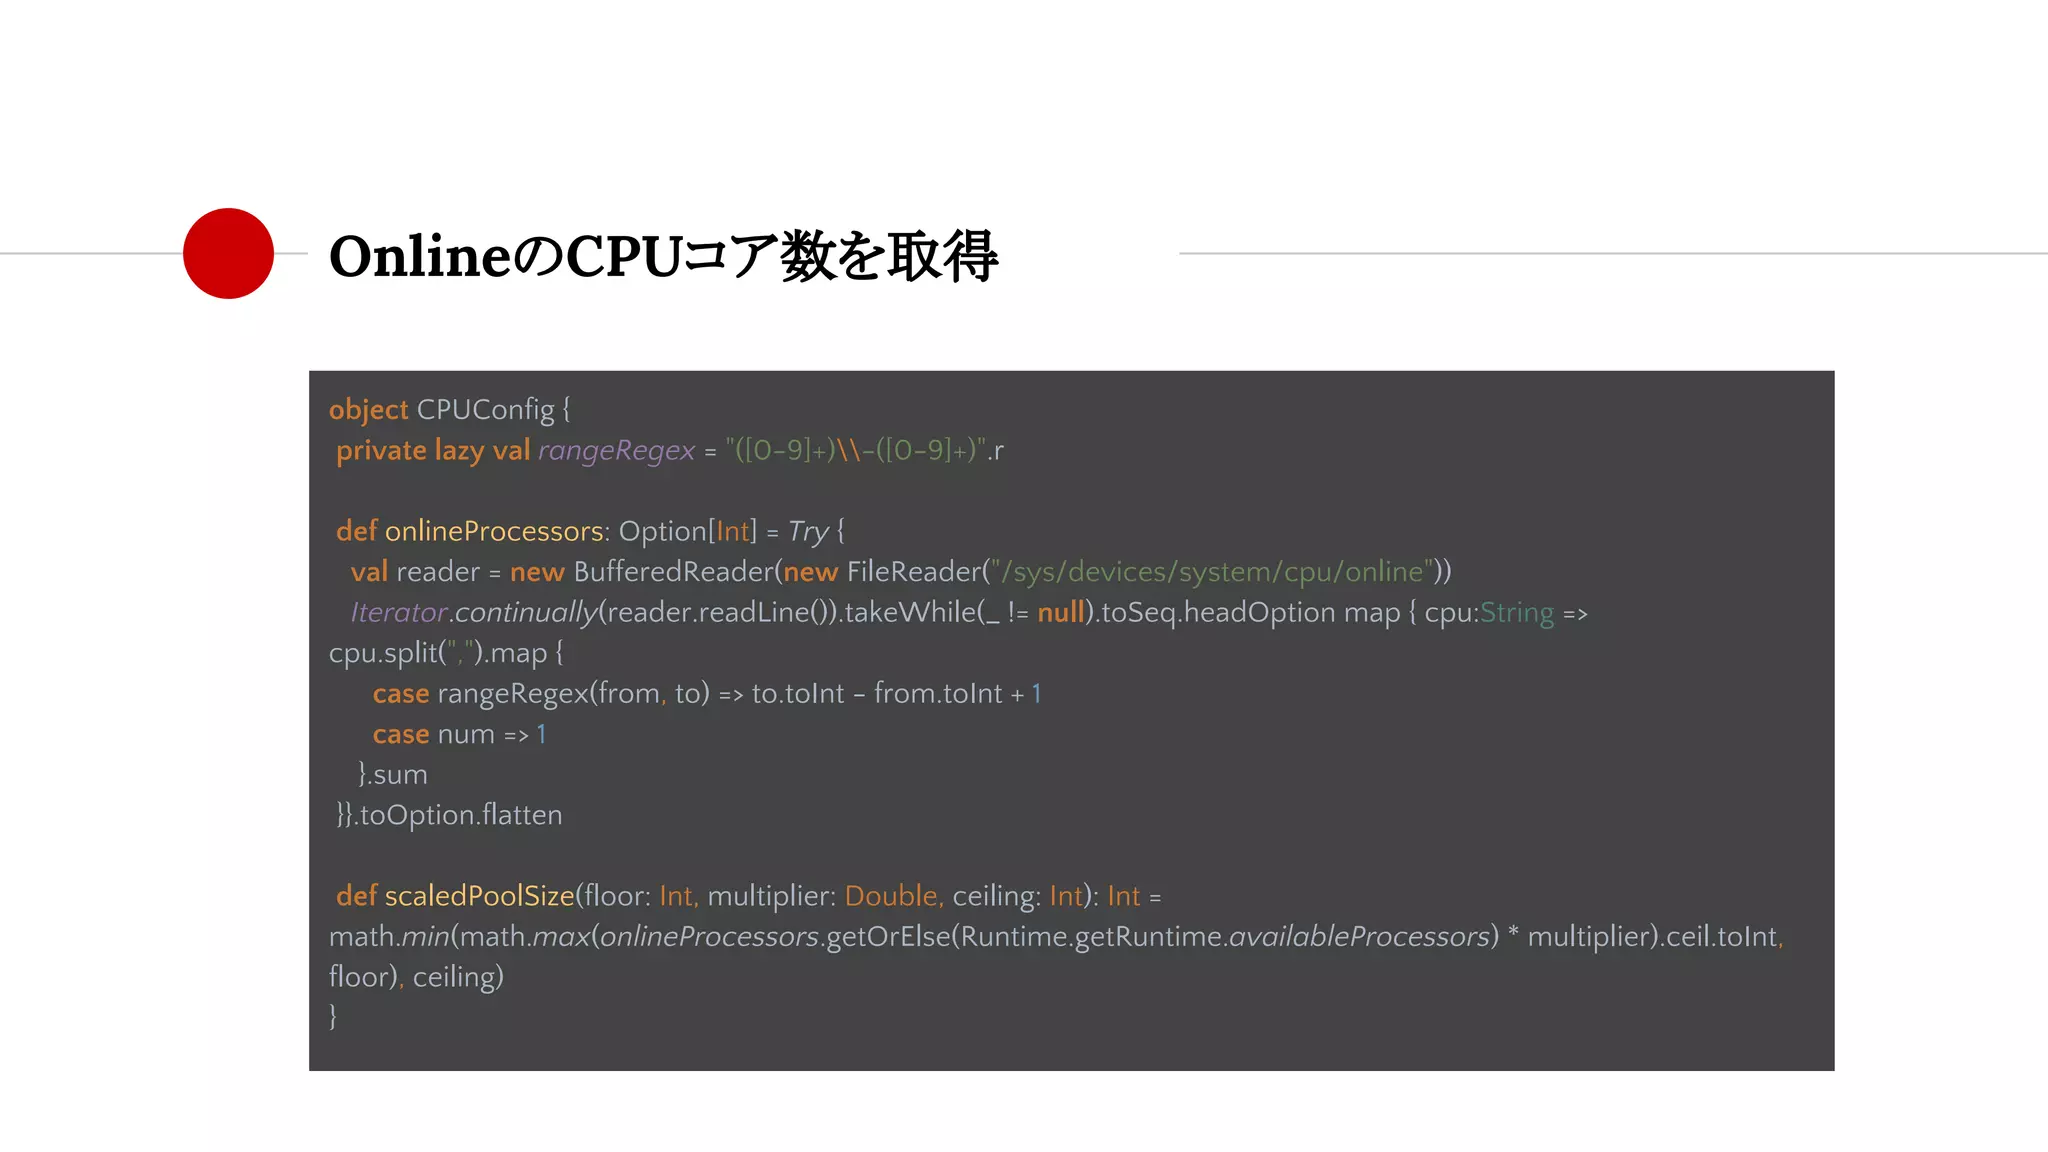This screenshot has height=1152, width=2048.
Task: Click the "}}.toOption.flatten" line
Action: pyautogui.click(x=449, y=815)
